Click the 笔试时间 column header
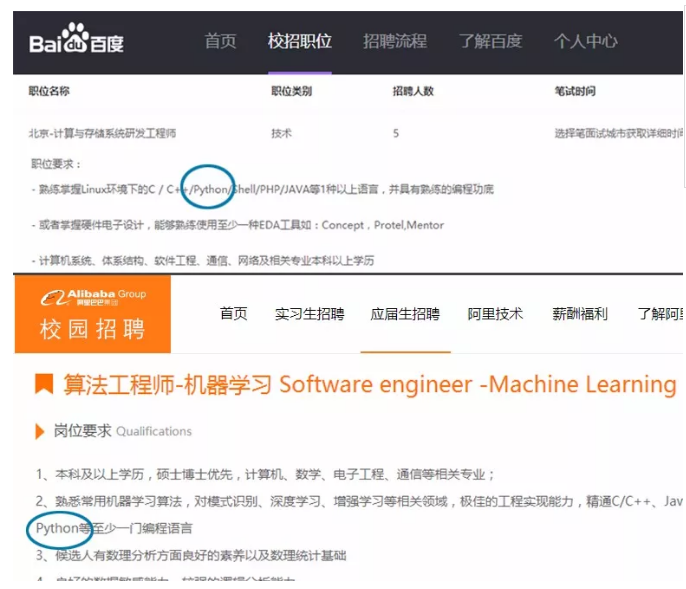 575,91
